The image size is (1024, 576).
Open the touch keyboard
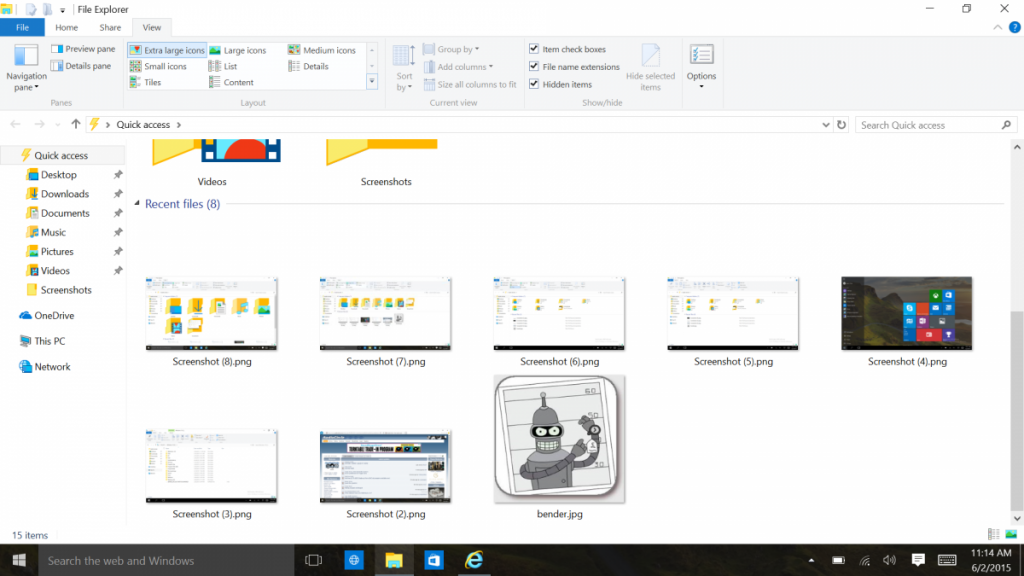pyautogui.click(x=947, y=560)
